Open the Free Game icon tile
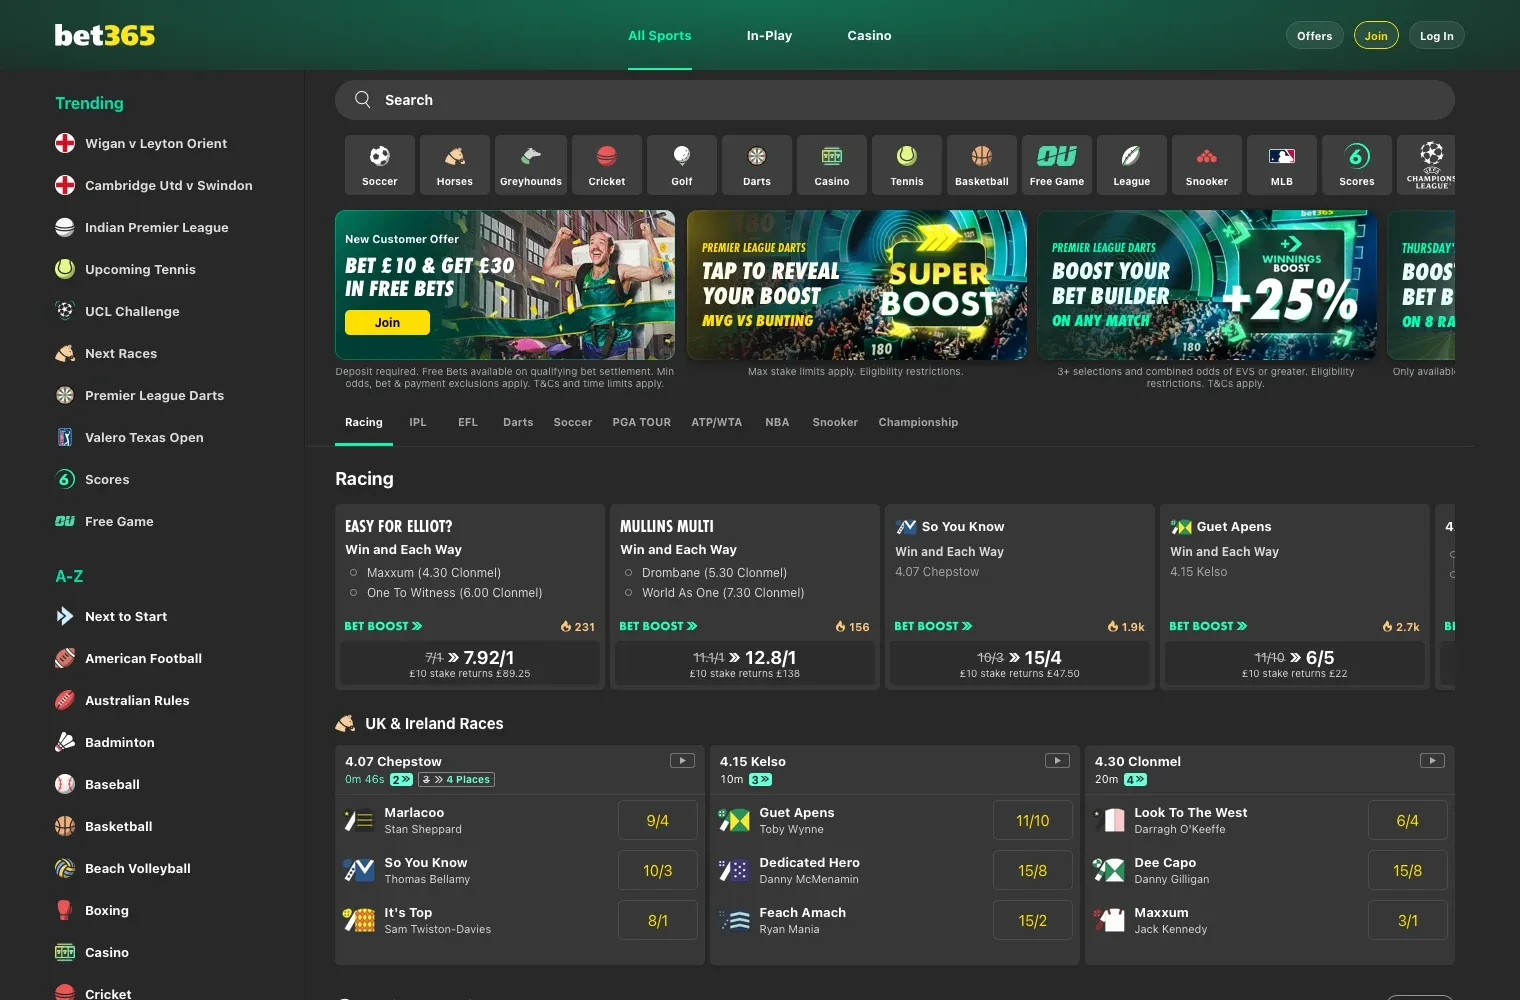 tap(1057, 164)
